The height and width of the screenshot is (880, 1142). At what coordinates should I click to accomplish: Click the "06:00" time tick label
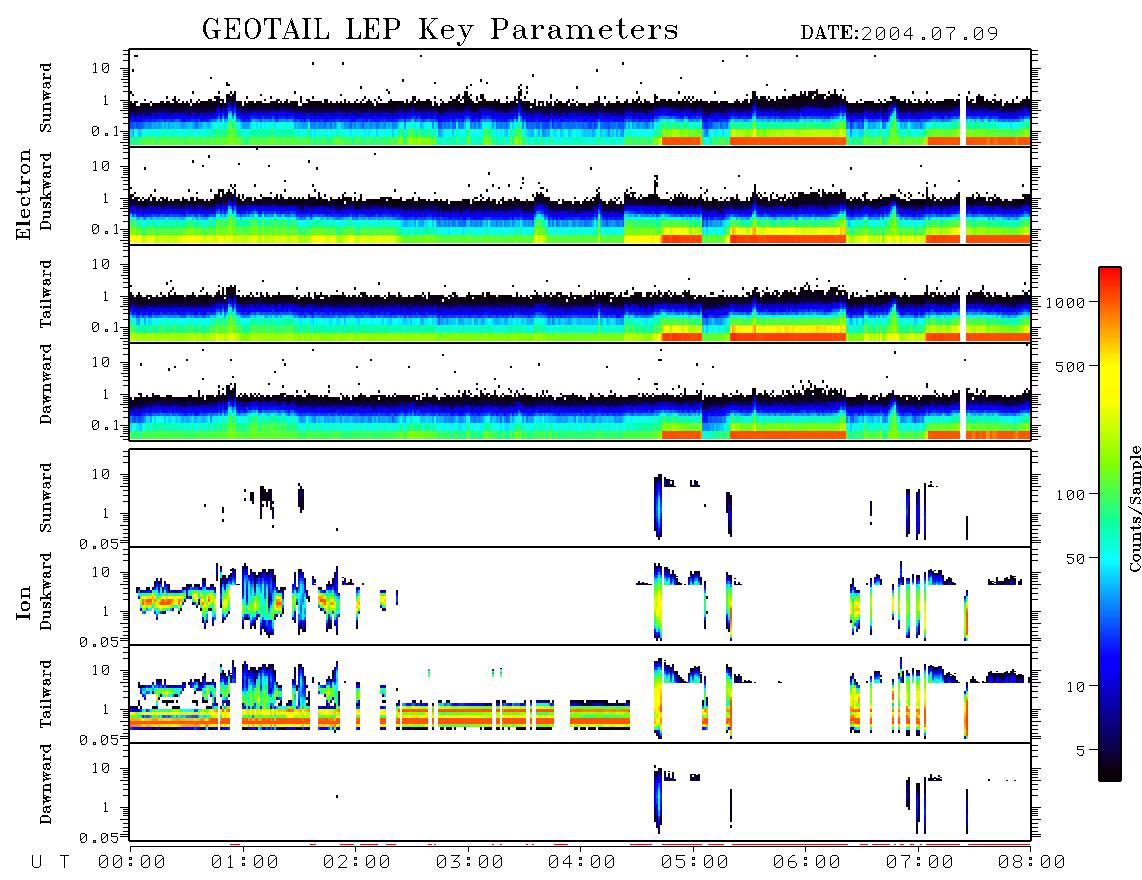pos(807,863)
